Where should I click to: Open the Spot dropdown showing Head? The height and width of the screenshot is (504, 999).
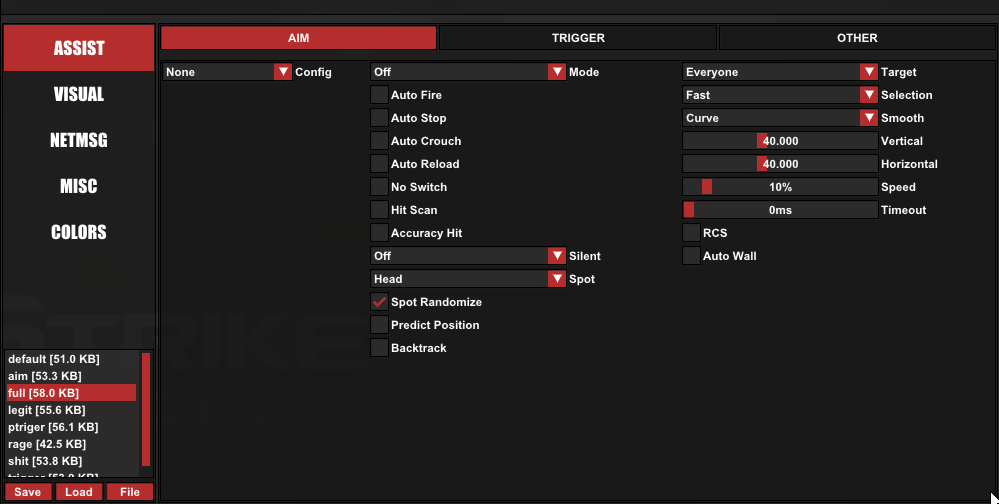point(468,279)
